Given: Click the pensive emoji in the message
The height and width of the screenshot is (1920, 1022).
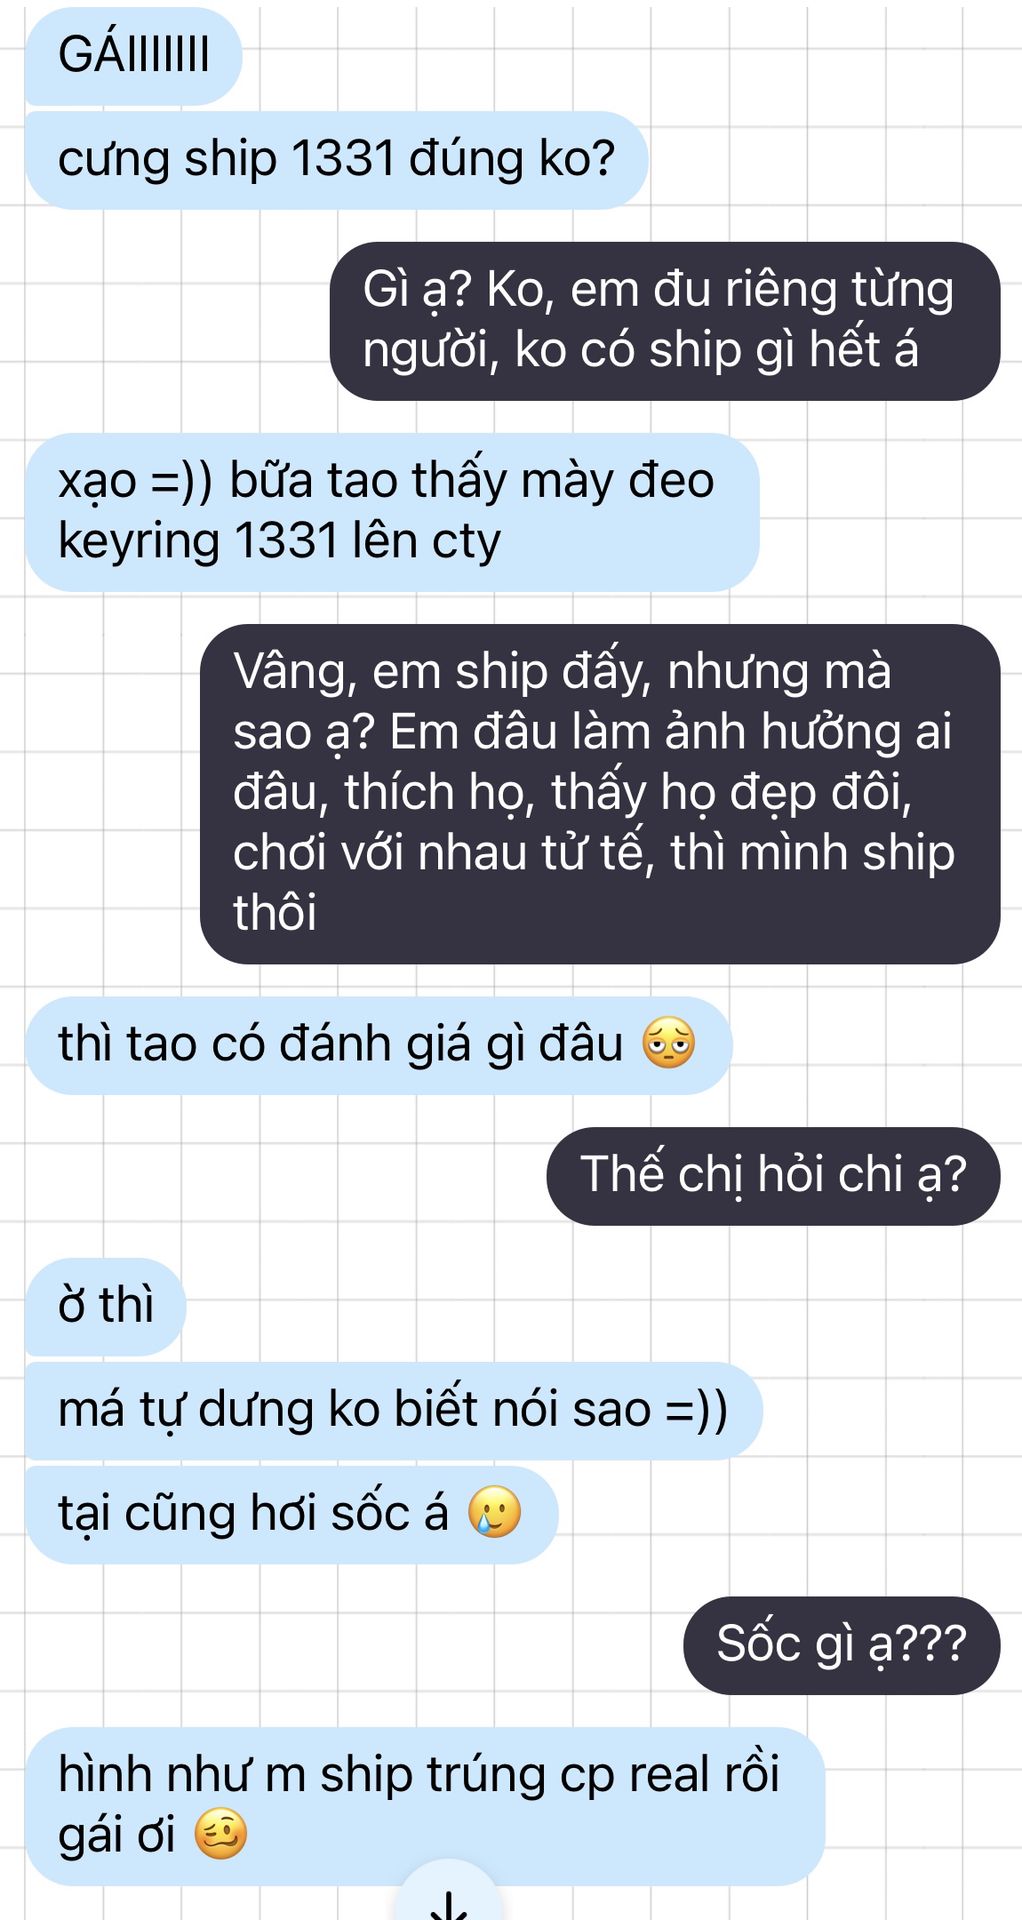Looking at the screenshot, I should point(668,1043).
